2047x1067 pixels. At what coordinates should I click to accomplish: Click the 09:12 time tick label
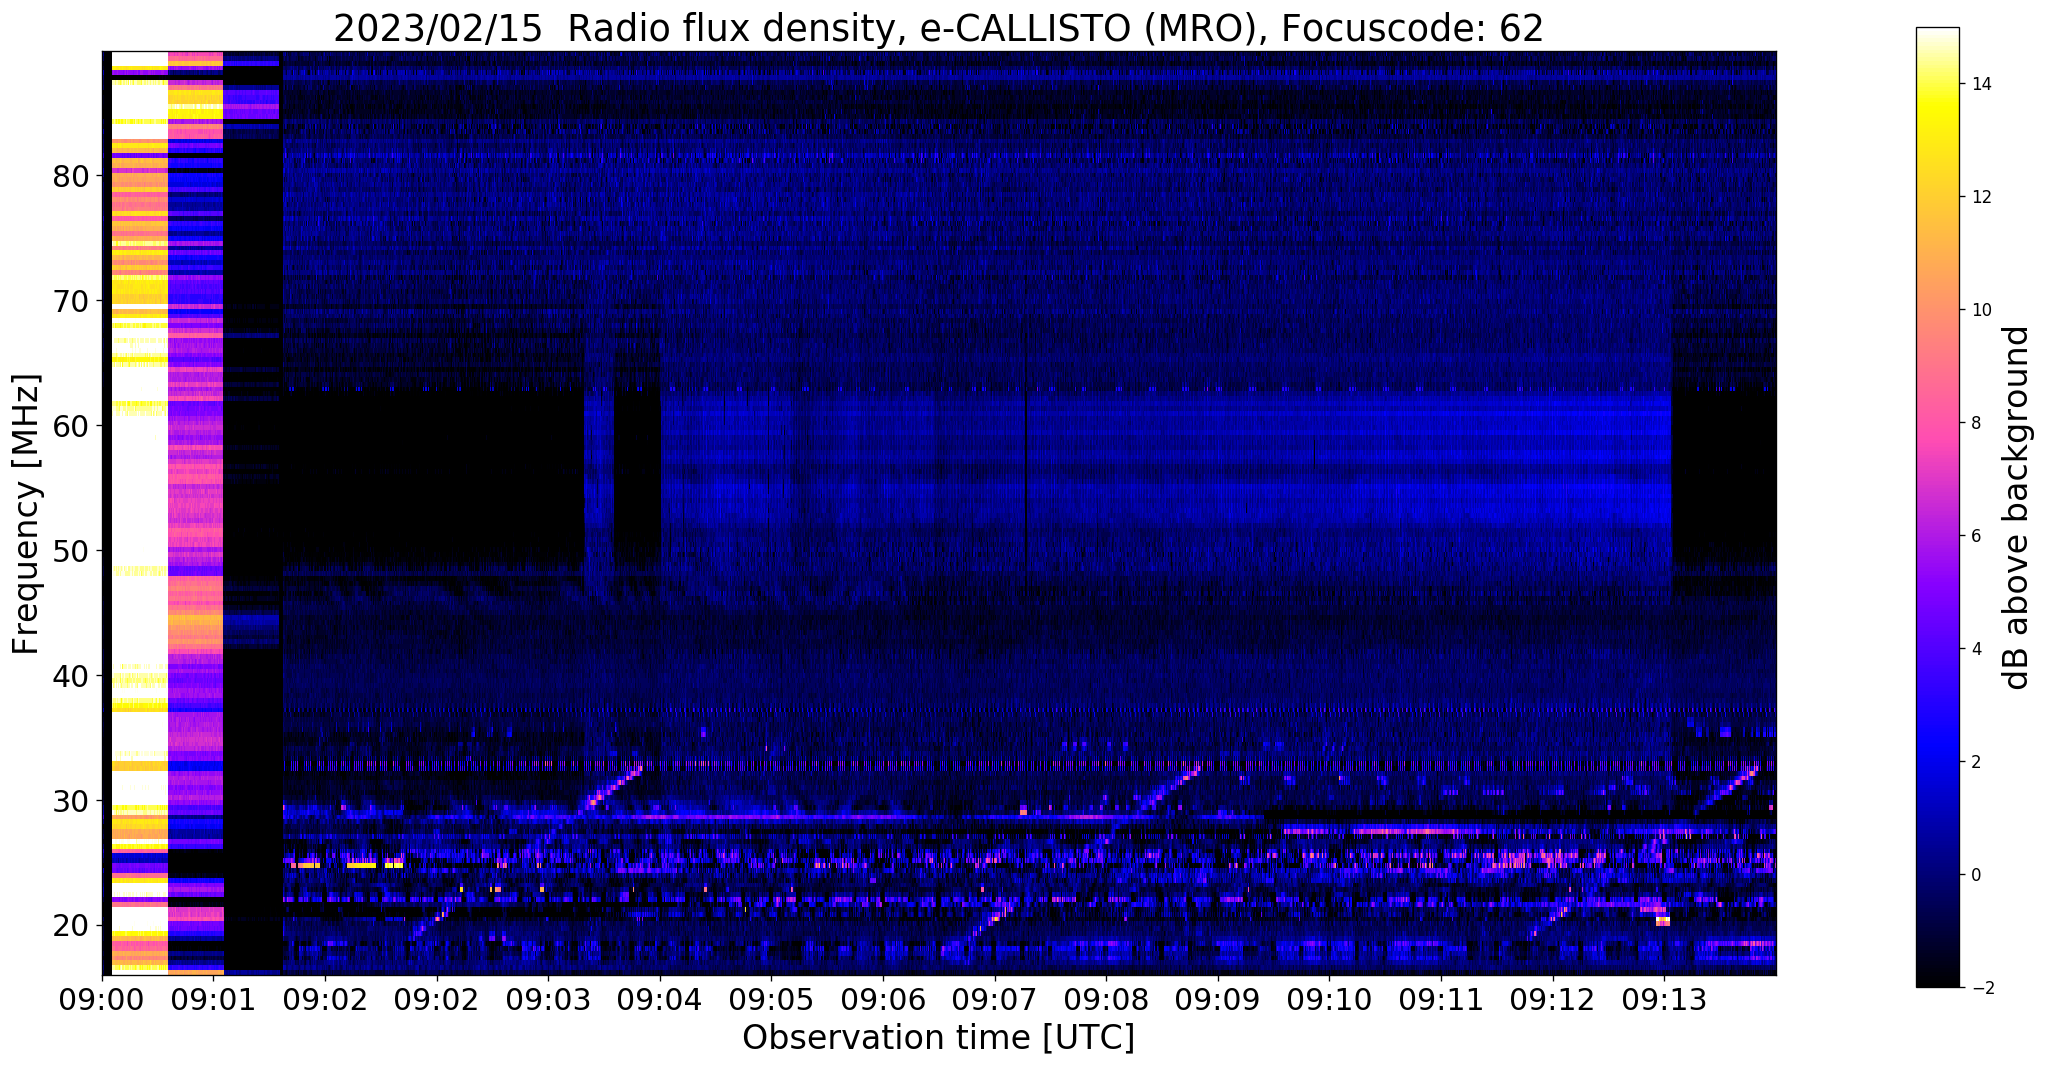[x=1553, y=1000]
